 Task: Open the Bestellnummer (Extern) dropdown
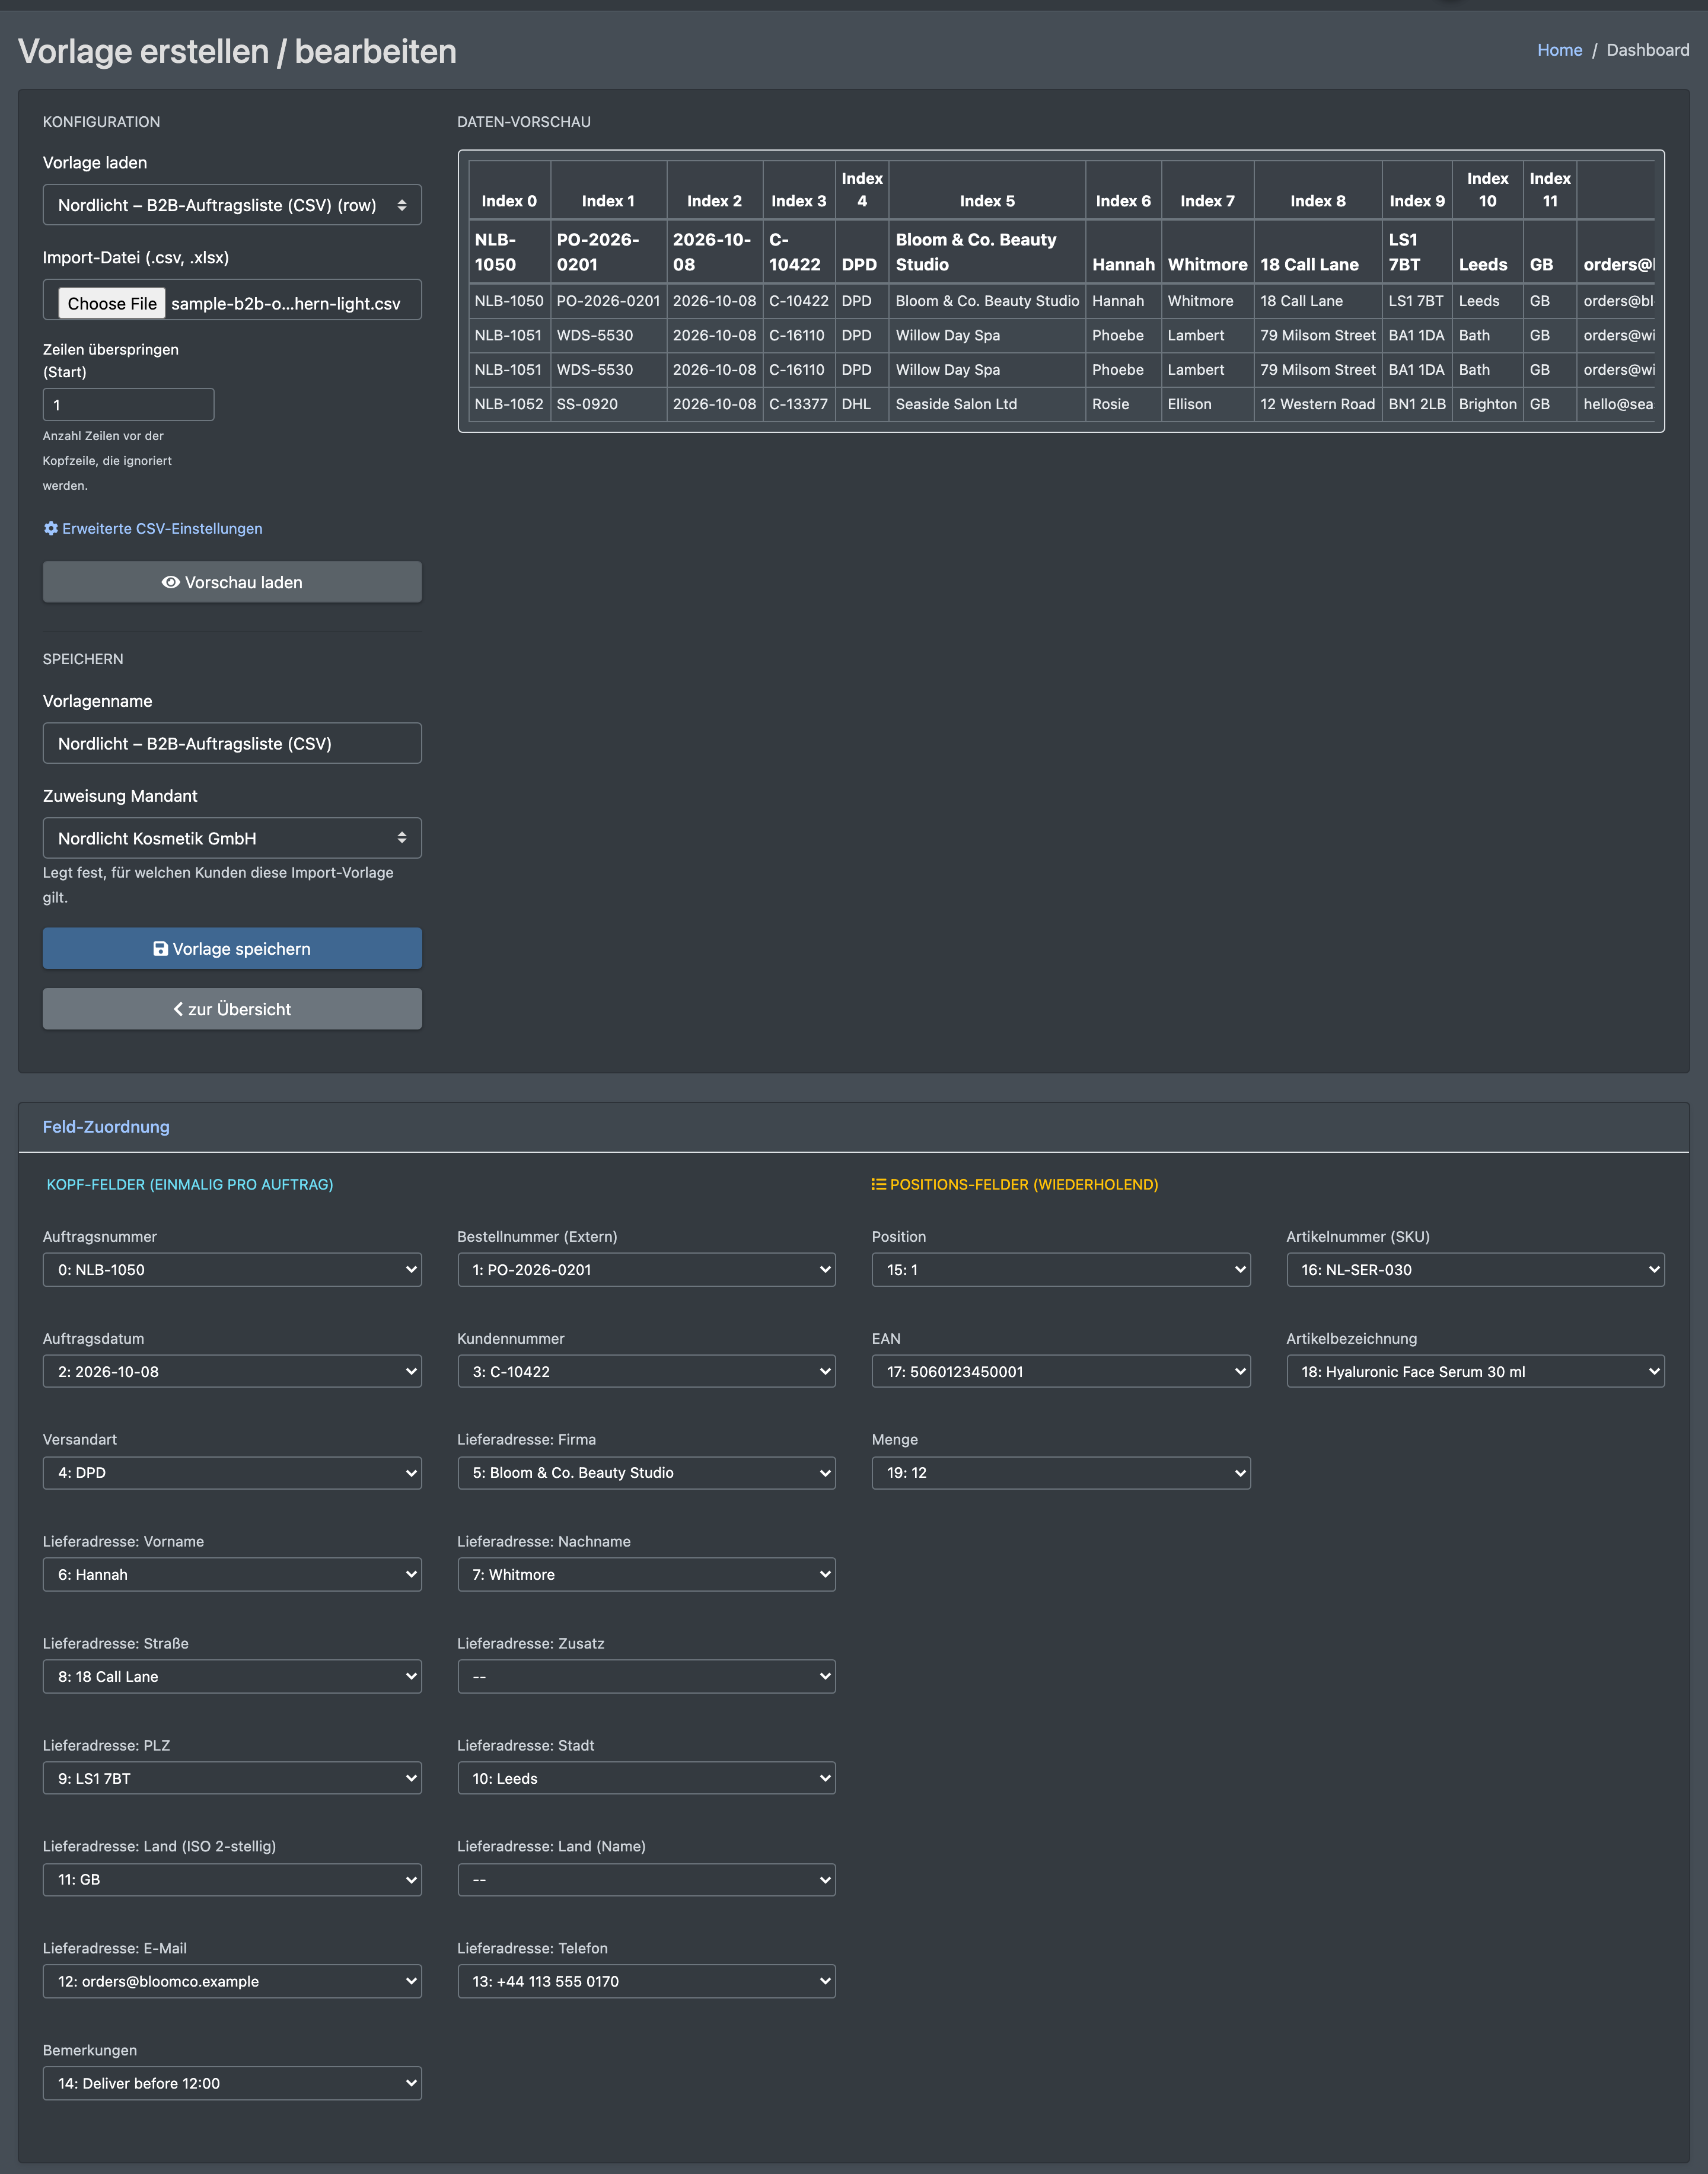click(646, 1270)
